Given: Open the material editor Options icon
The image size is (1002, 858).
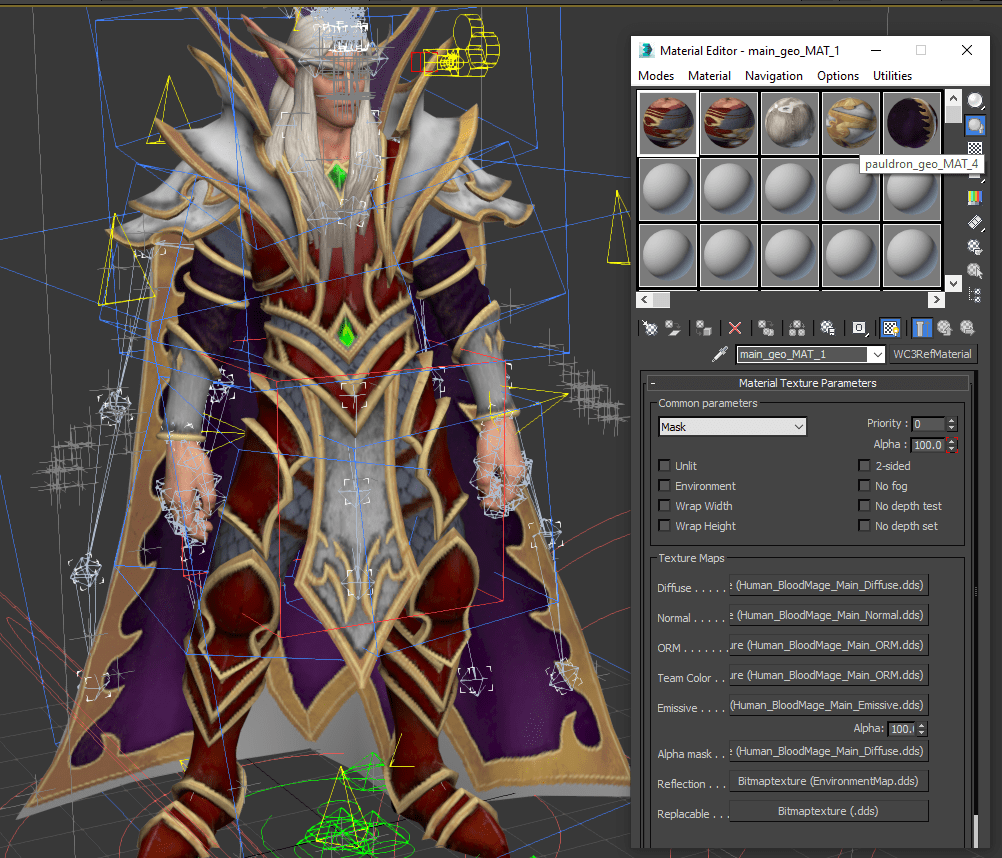Looking at the screenshot, I should click(975, 247).
